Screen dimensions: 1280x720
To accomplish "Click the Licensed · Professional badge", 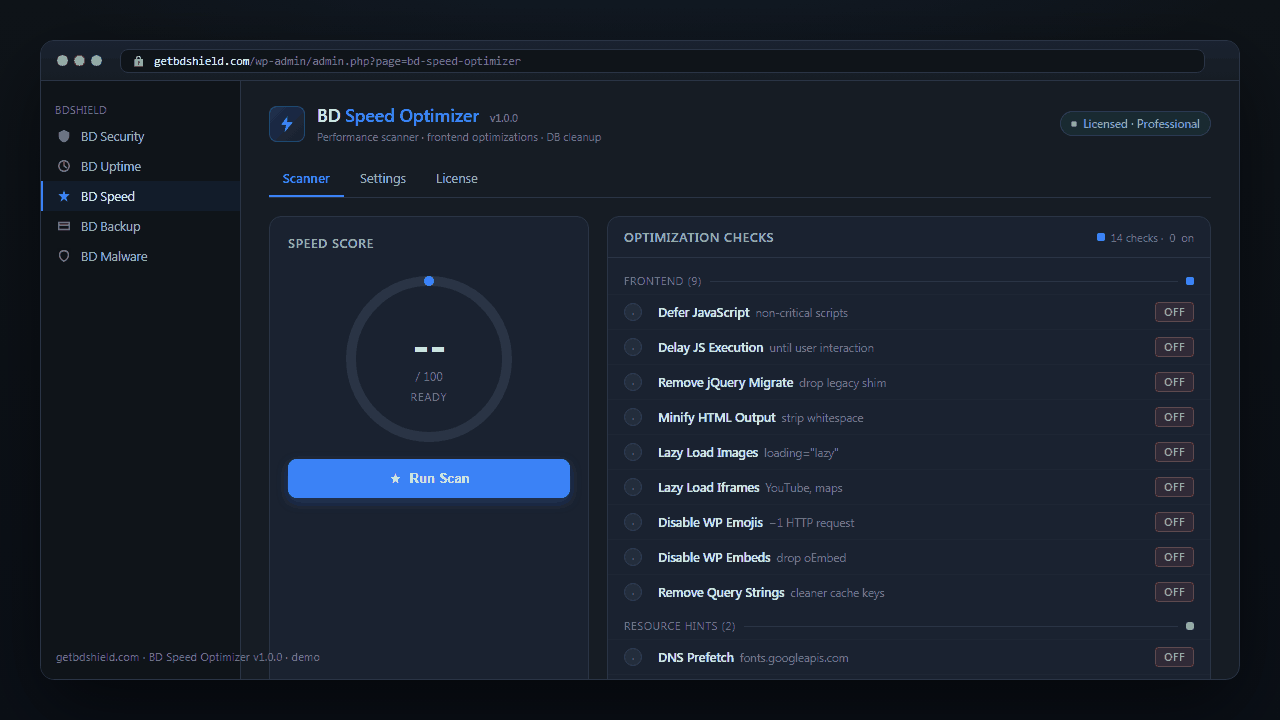I will pos(1135,124).
